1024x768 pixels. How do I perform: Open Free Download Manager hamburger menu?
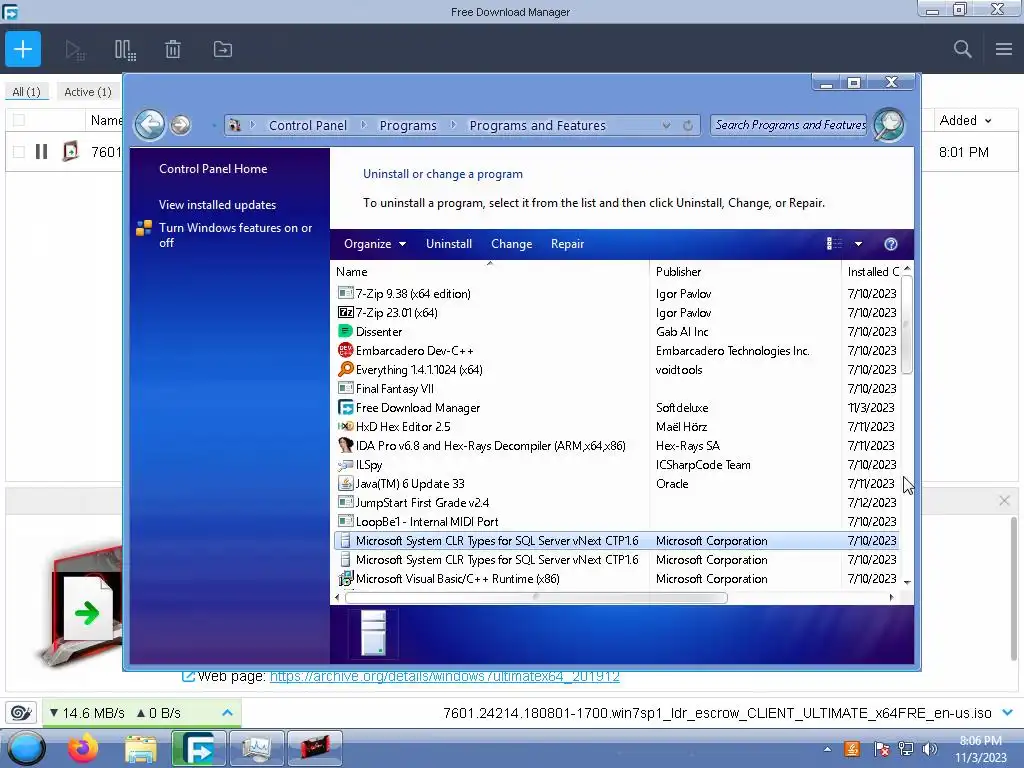(1004, 49)
